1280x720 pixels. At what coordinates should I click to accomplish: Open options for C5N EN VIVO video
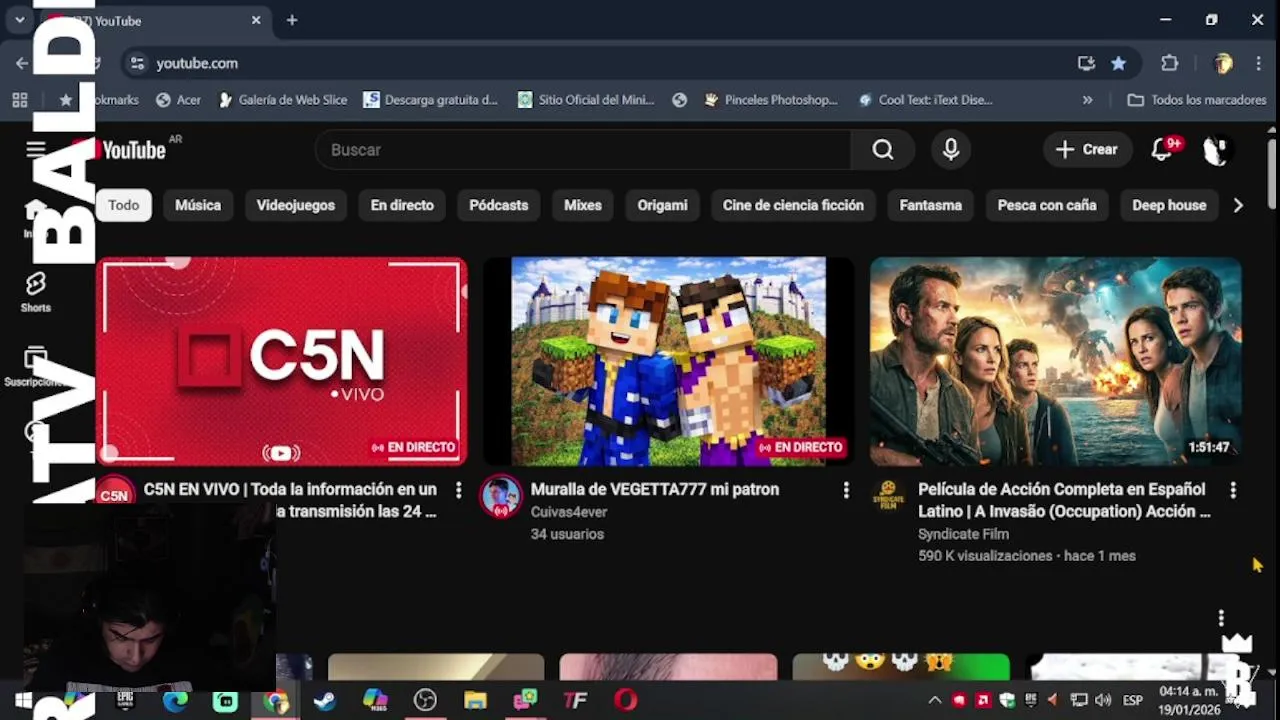[458, 489]
